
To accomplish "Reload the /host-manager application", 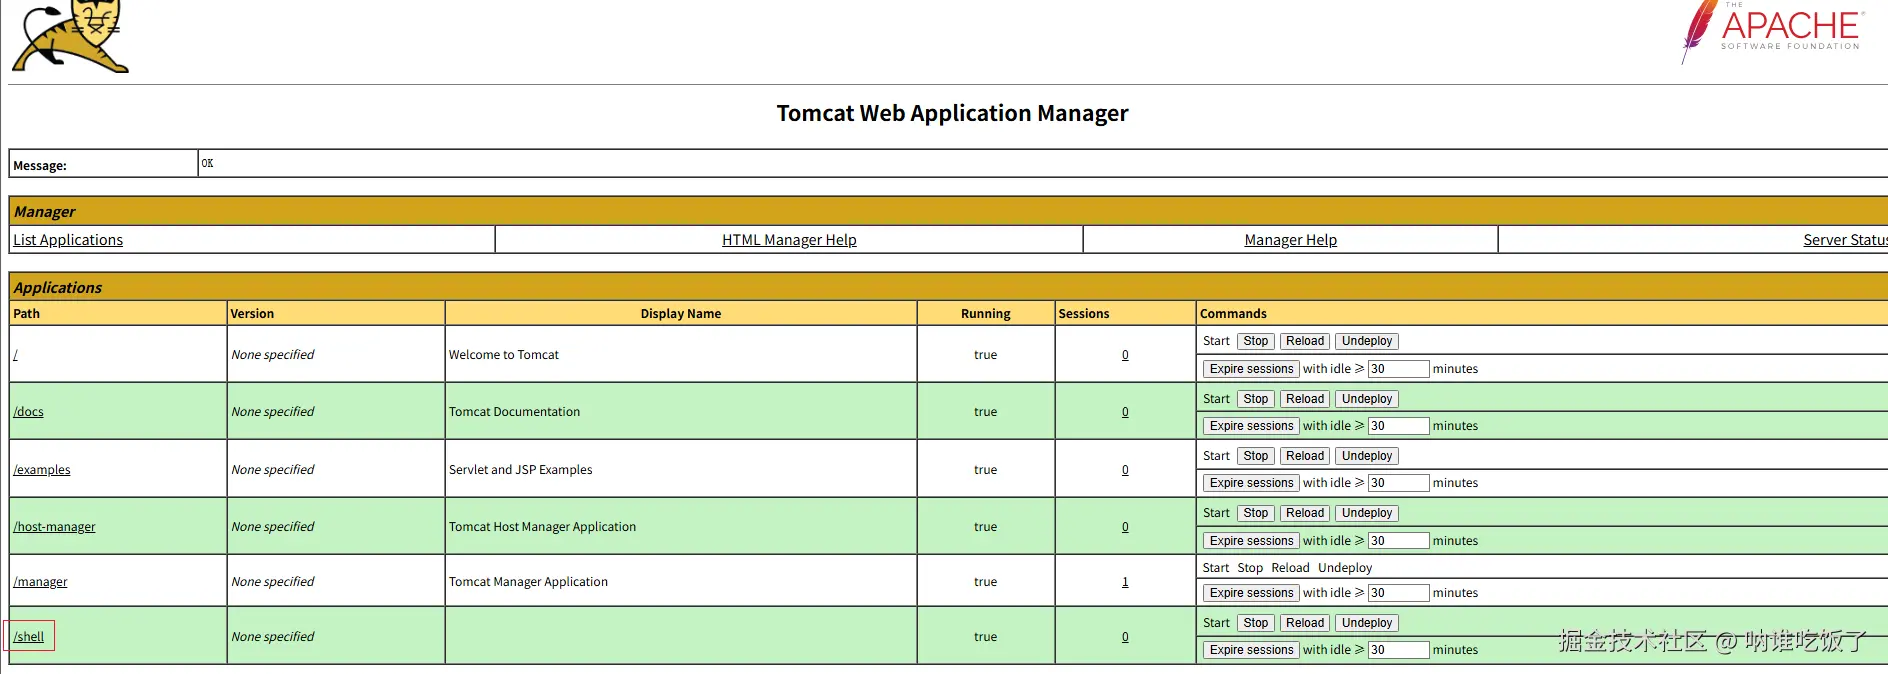I will [1305, 513].
